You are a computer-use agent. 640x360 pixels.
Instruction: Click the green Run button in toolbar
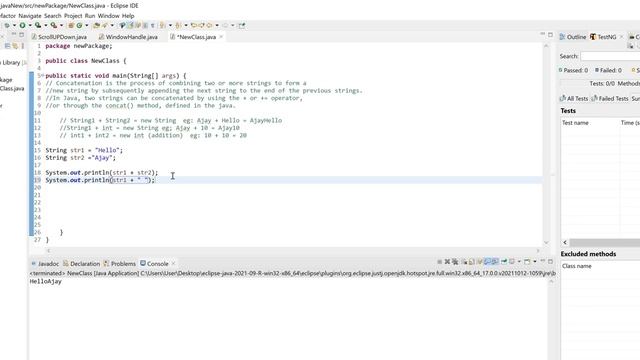(22, 25)
